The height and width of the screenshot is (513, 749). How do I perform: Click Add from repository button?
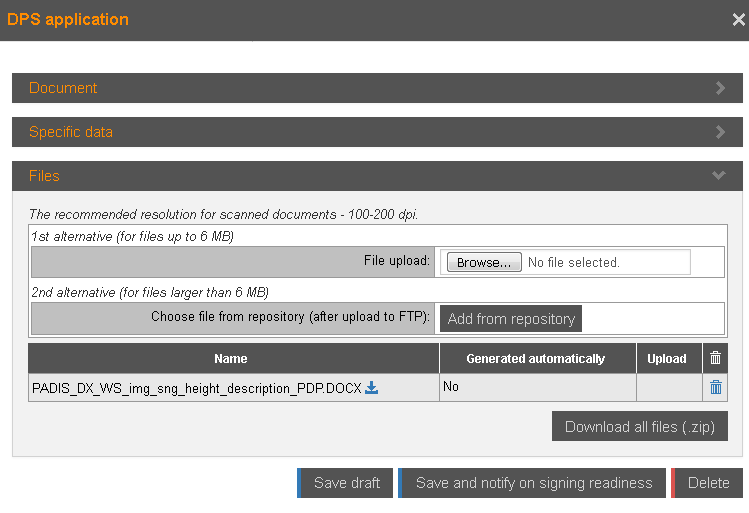pyautogui.click(x=511, y=319)
